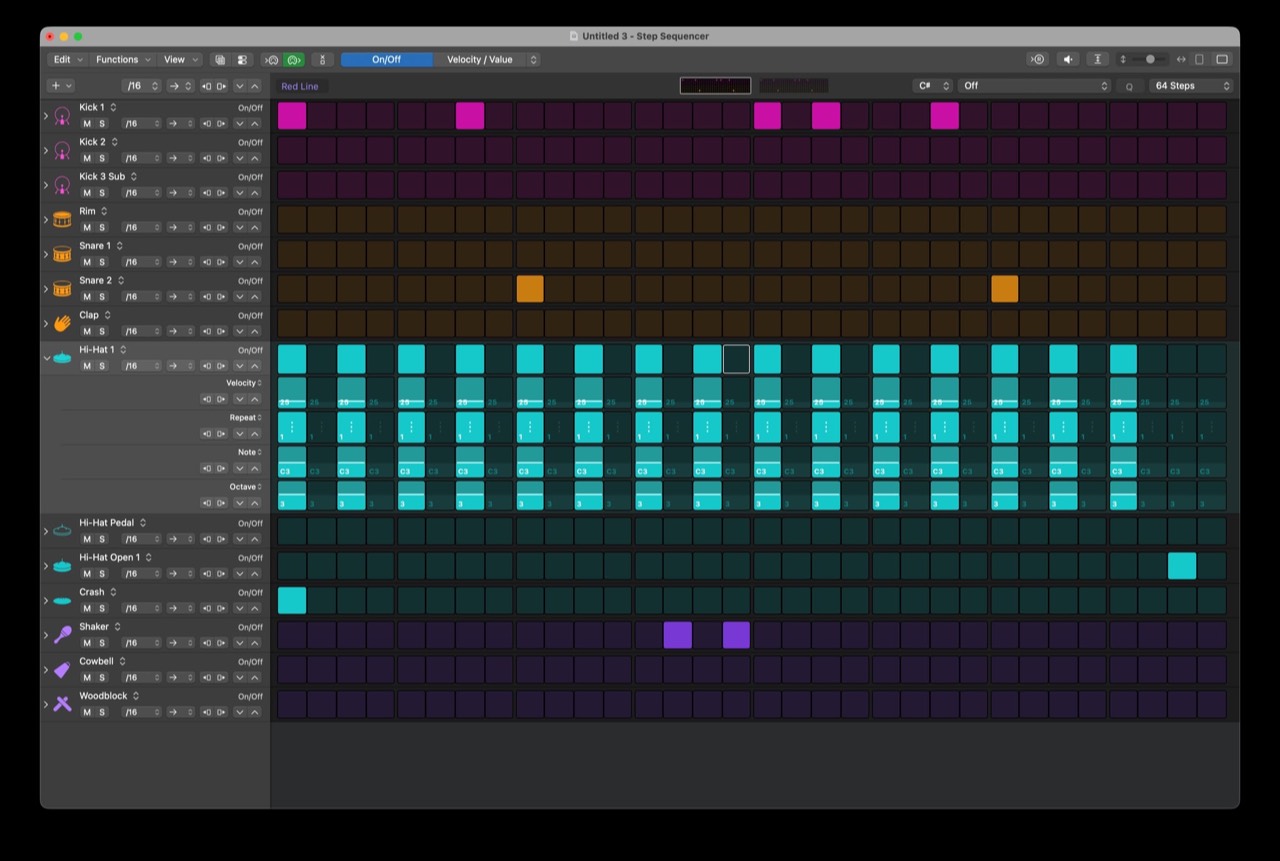Click the pattern preview play icon
This screenshot has height=861, width=1280.
point(1038,59)
